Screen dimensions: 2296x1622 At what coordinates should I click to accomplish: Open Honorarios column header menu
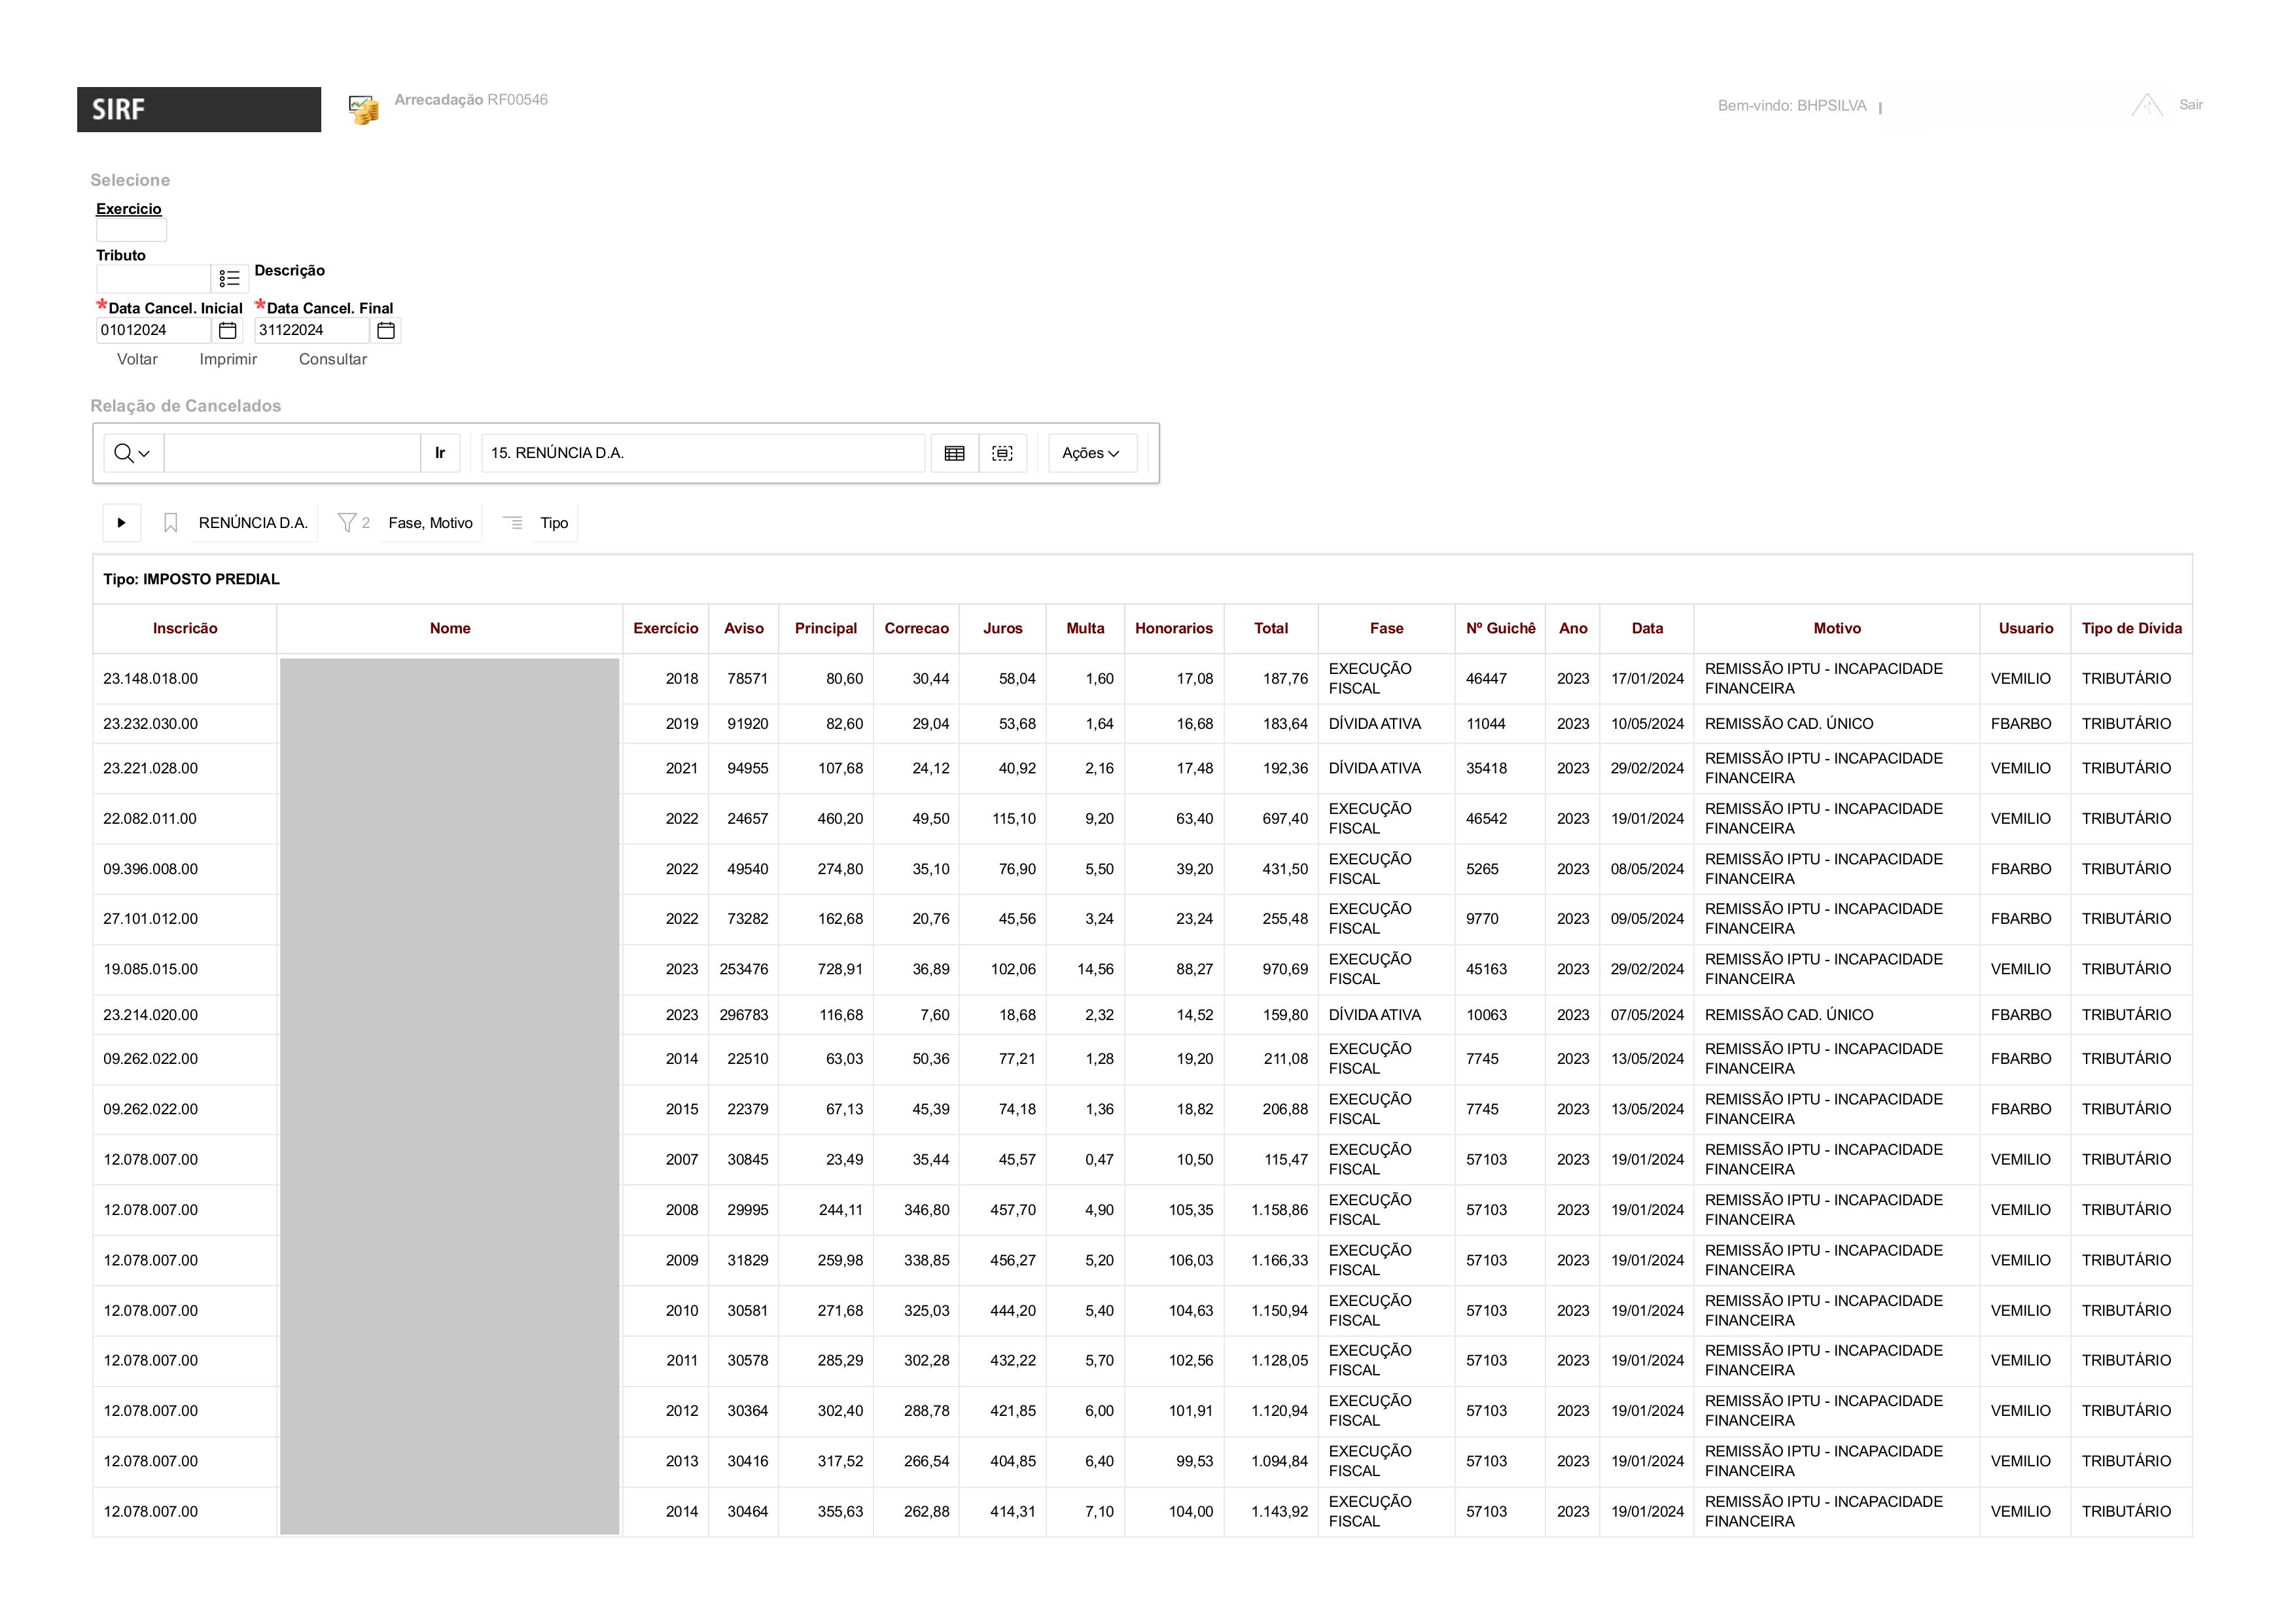[1174, 628]
